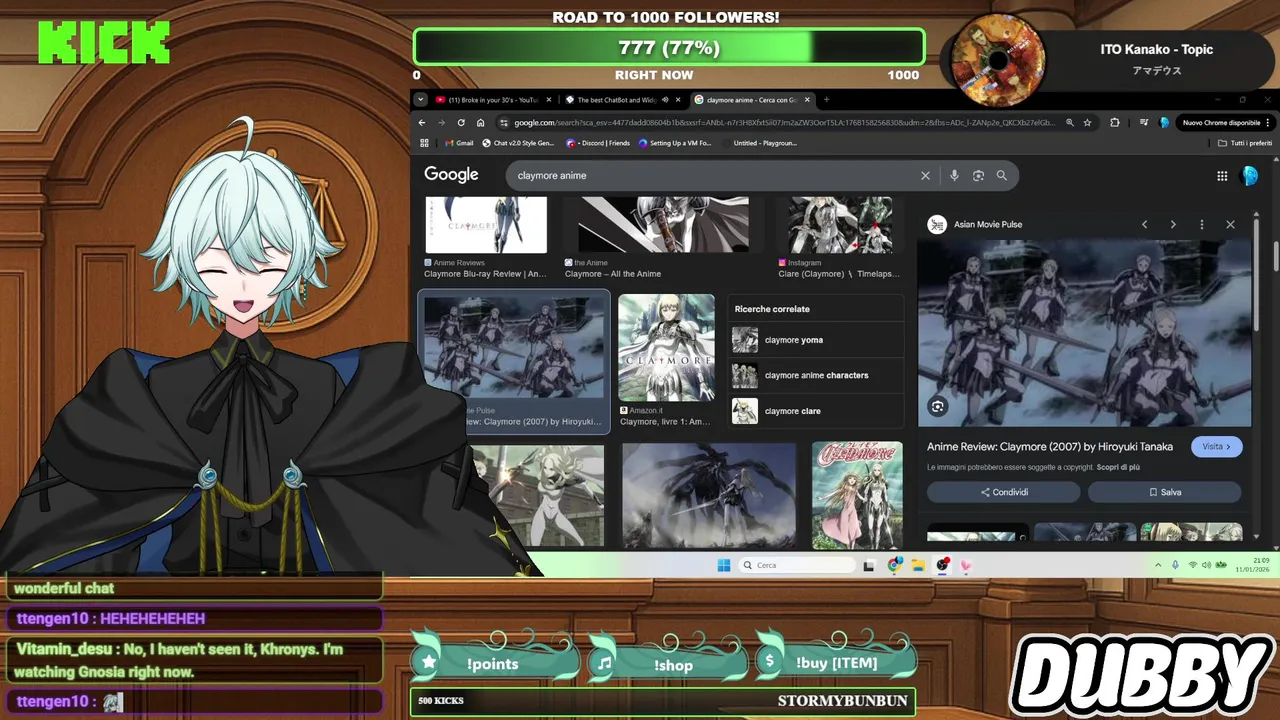
Task: Reload the Google results page
Action: [461, 122]
